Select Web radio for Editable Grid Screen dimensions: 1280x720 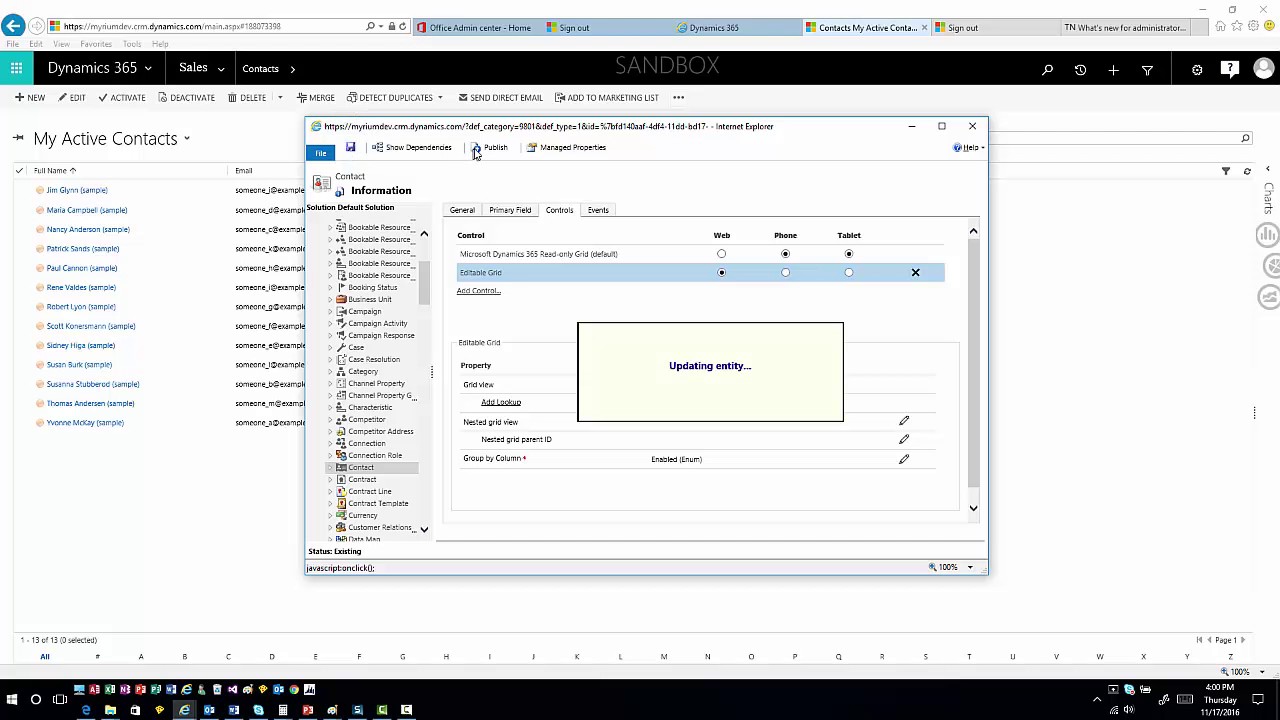click(721, 273)
